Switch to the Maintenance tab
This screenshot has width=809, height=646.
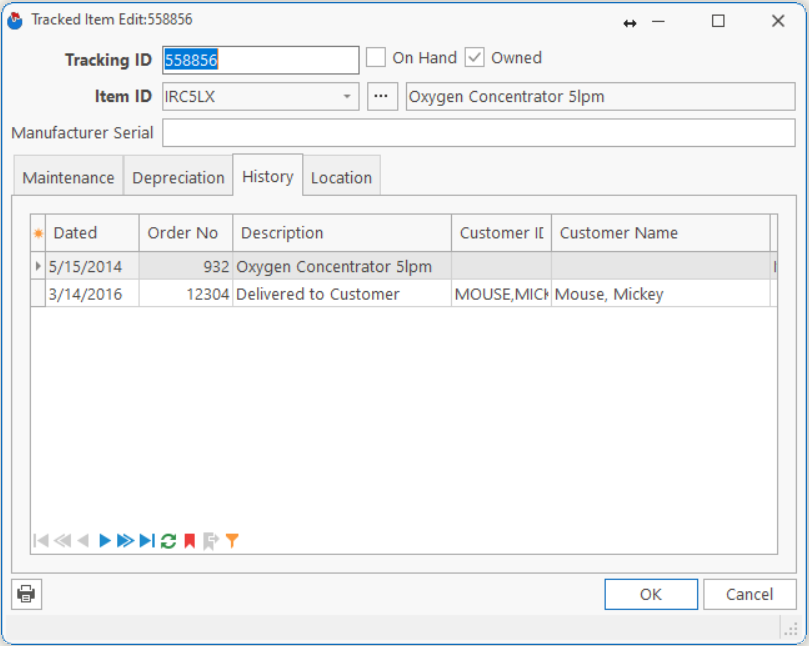[x=68, y=178]
